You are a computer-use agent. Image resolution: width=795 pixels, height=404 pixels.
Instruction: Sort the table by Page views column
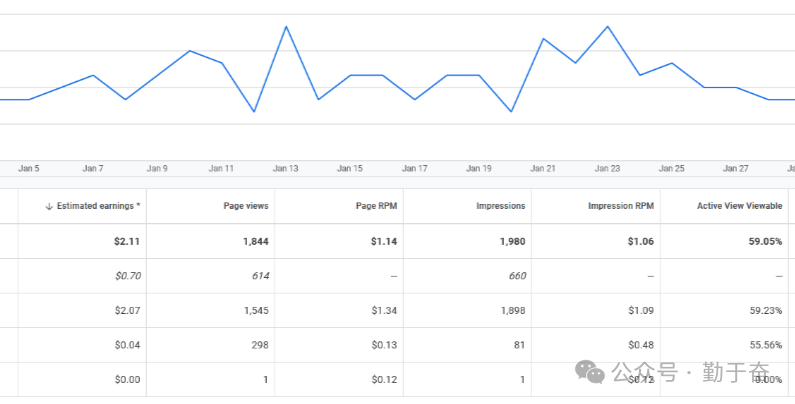(x=246, y=206)
